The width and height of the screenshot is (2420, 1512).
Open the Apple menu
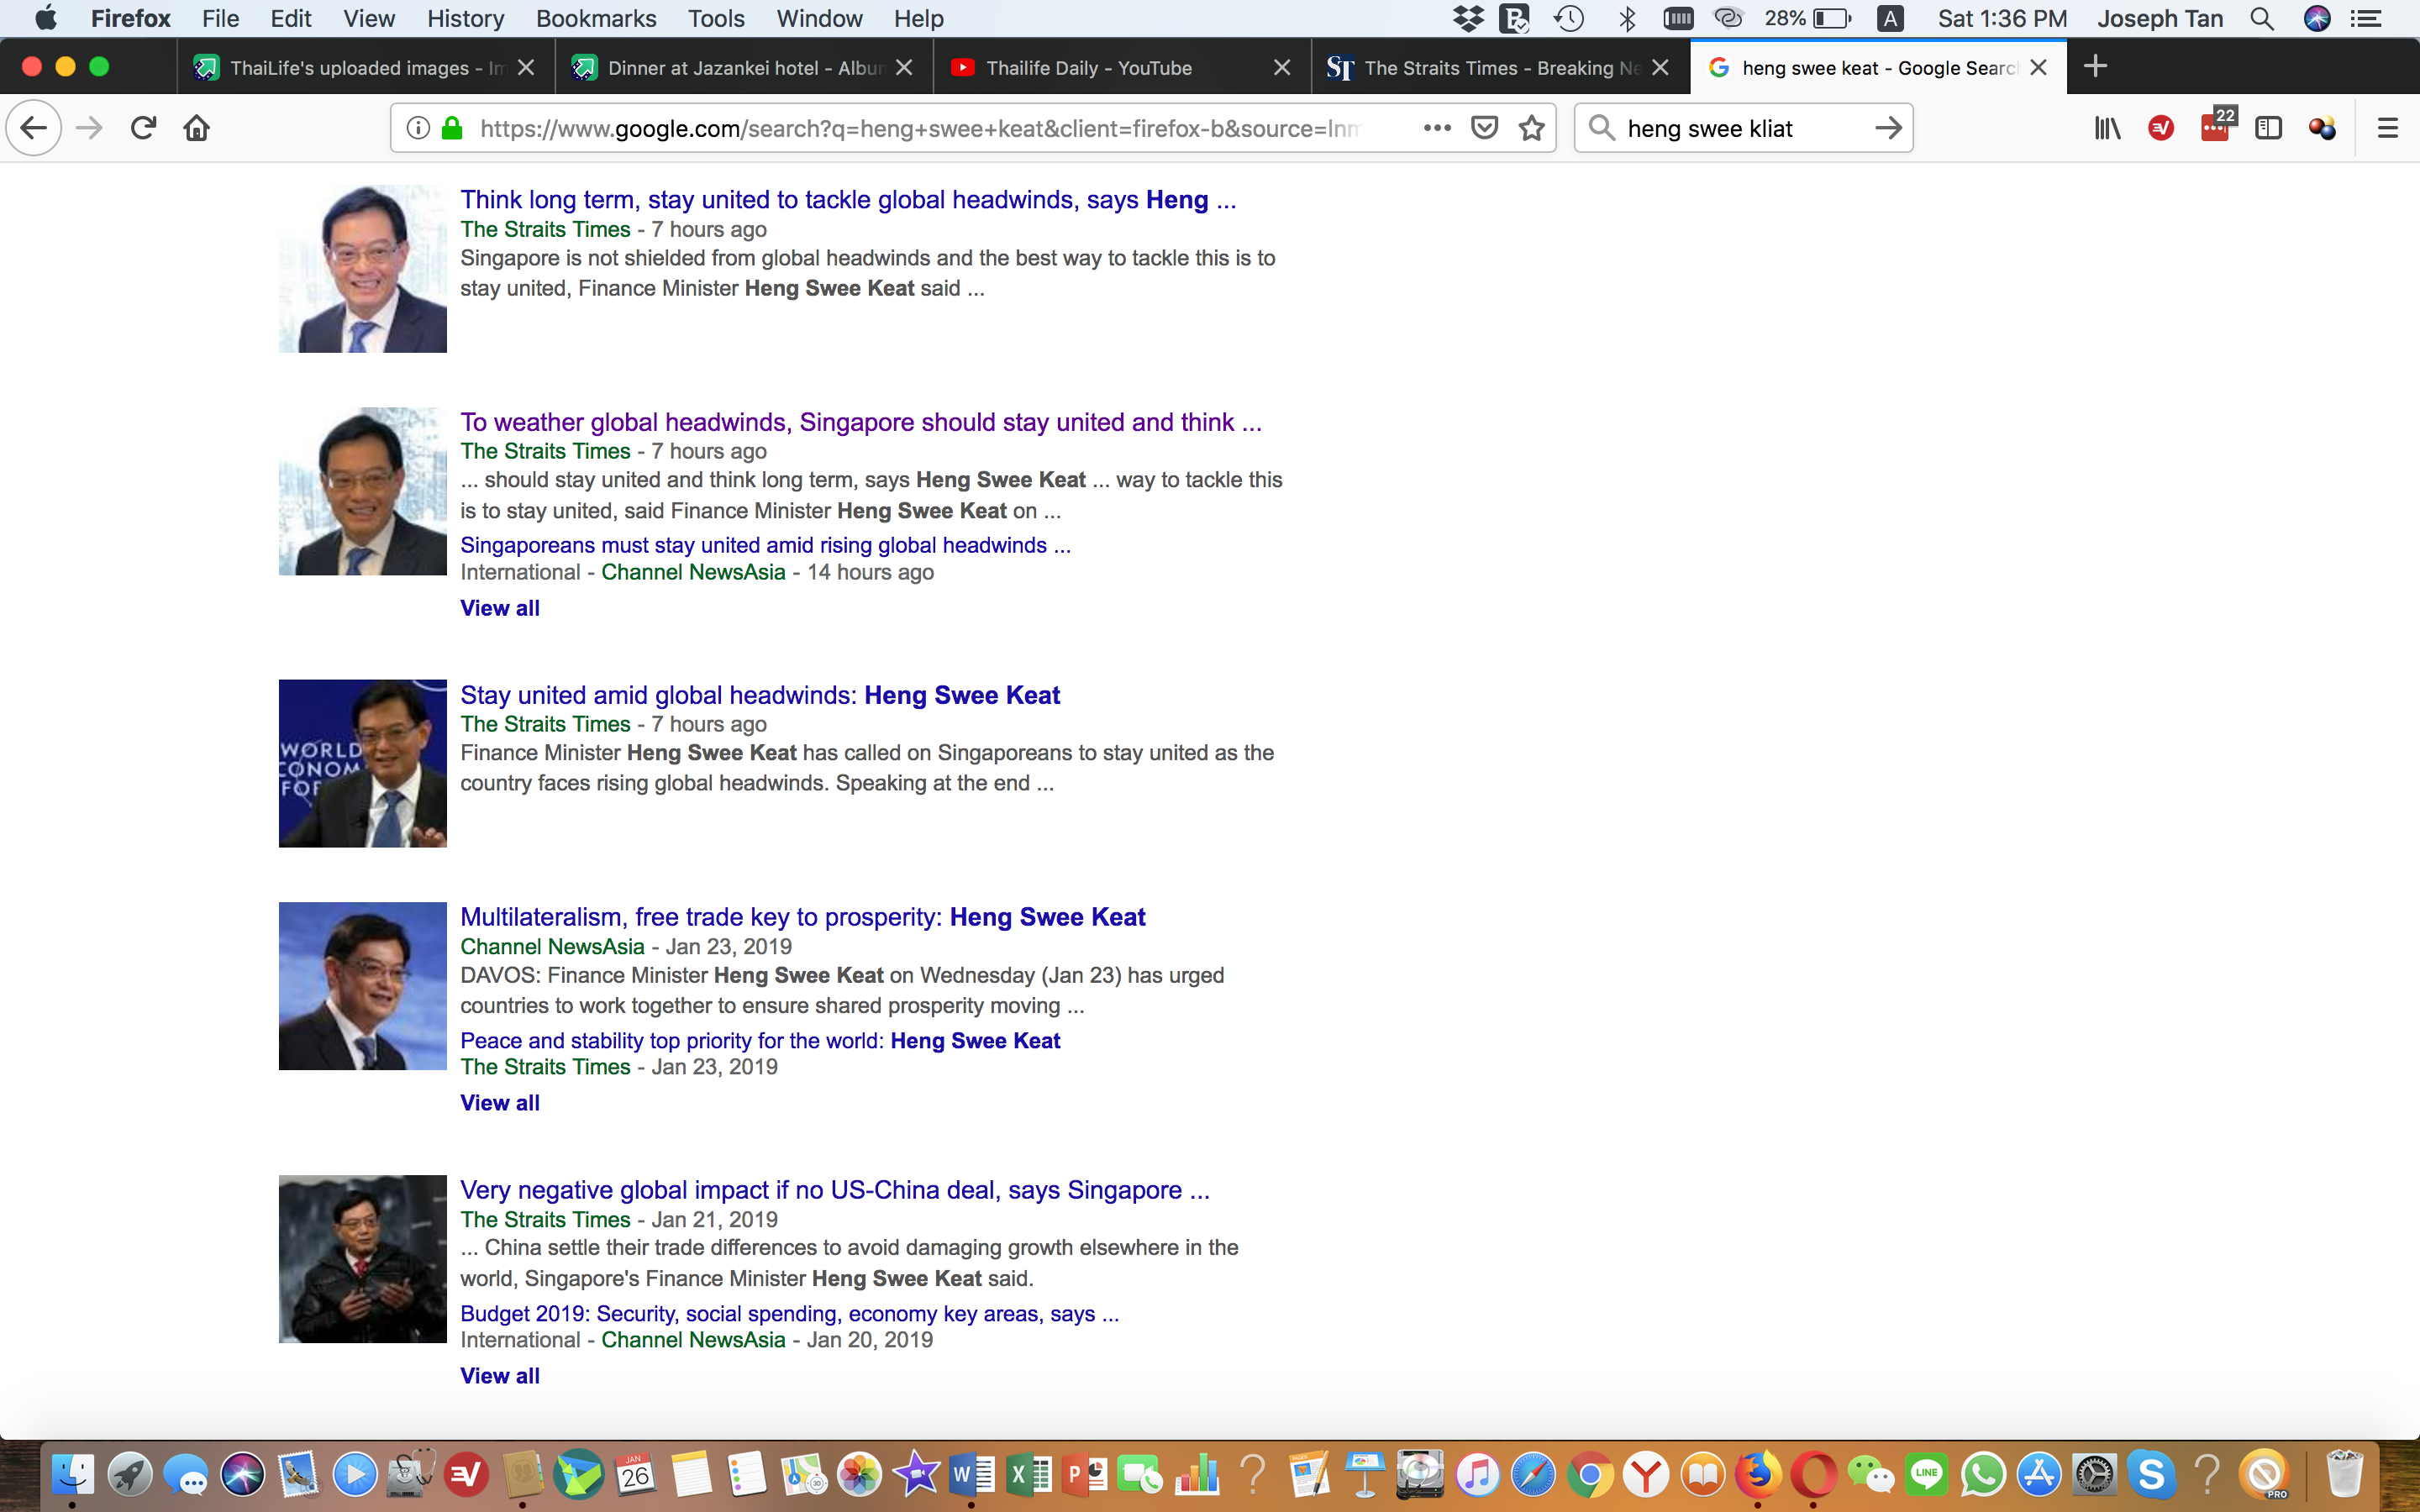point(46,18)
